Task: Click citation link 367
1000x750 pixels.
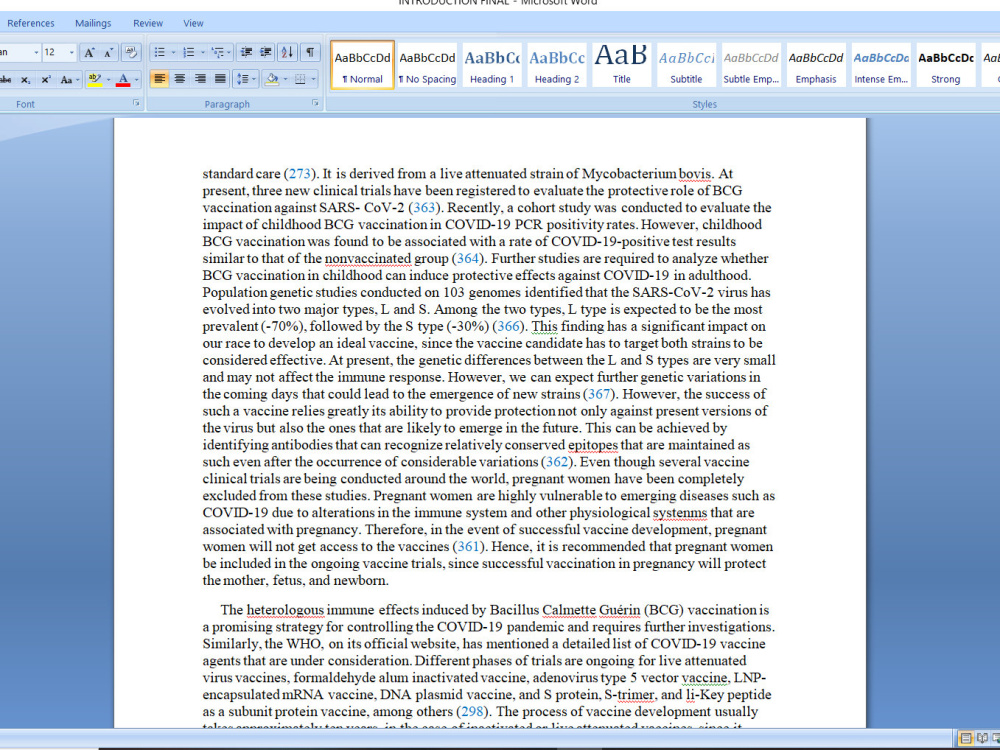Action: click(x=598, y=393)
